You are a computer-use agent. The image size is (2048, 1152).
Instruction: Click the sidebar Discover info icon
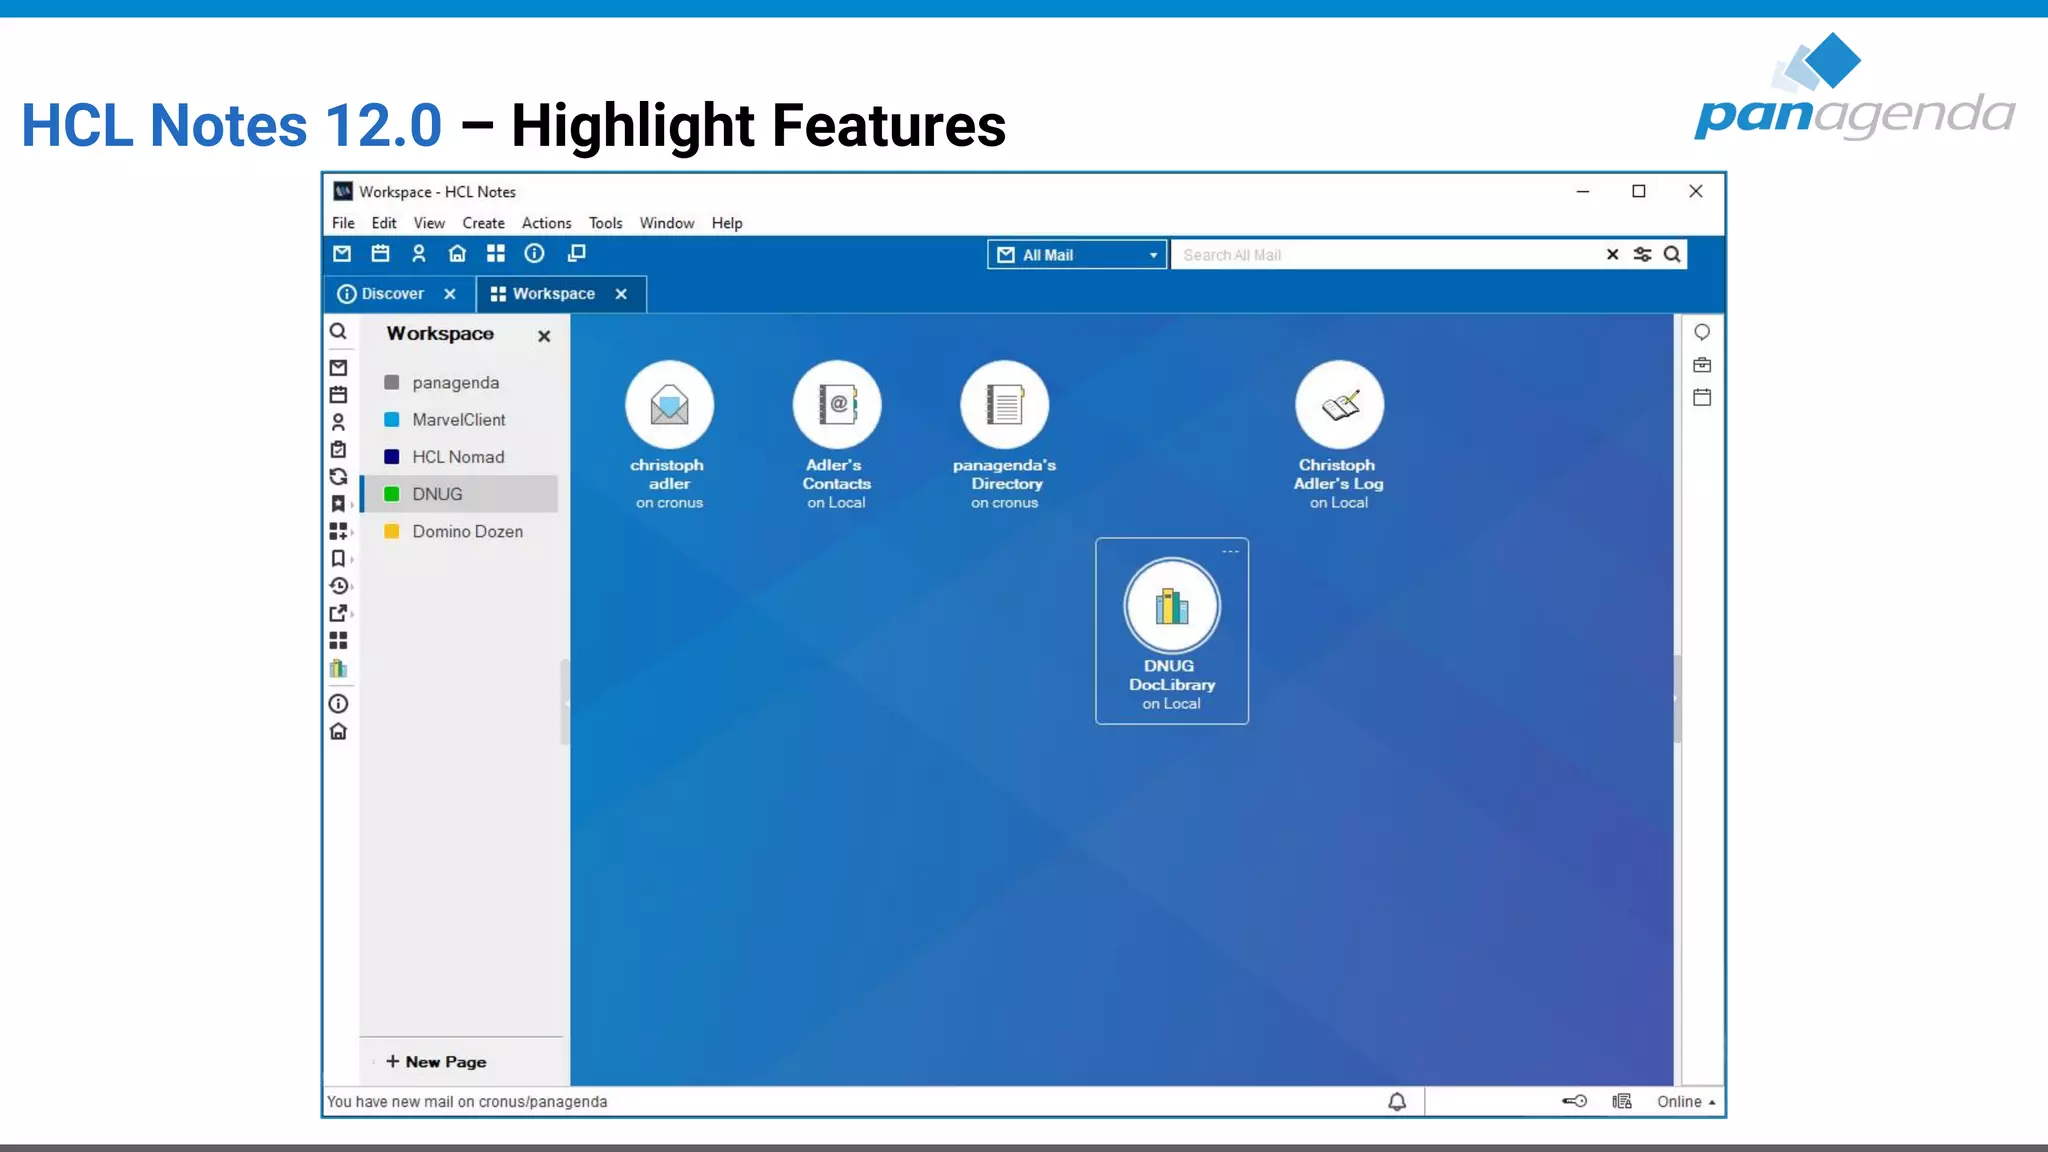pos(338,704)
